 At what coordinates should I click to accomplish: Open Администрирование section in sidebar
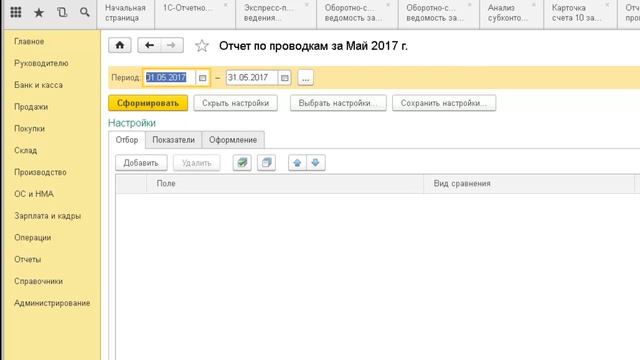pyautogui.click(x=52, y=303)
